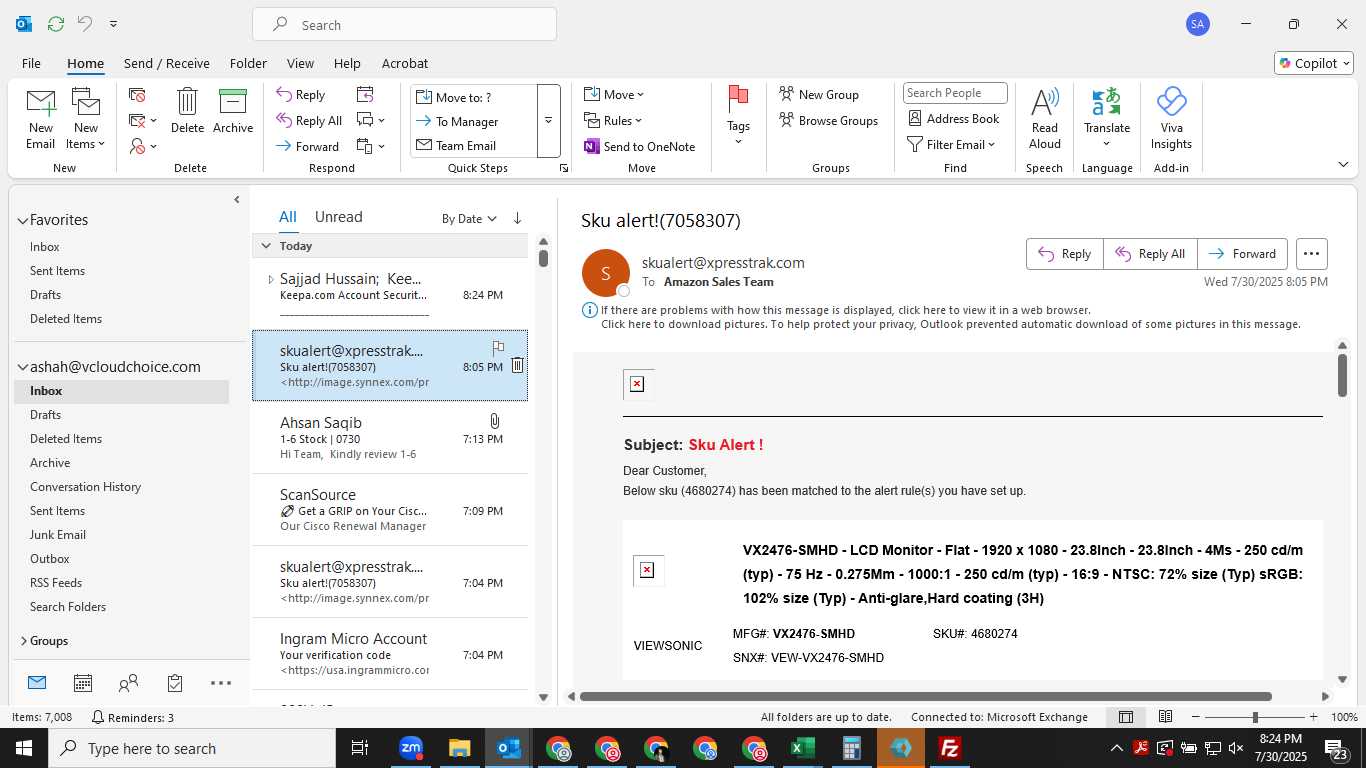Screen dimensions: 1366x768
Task: Open the File menu
Action: (x=31, y=63)
